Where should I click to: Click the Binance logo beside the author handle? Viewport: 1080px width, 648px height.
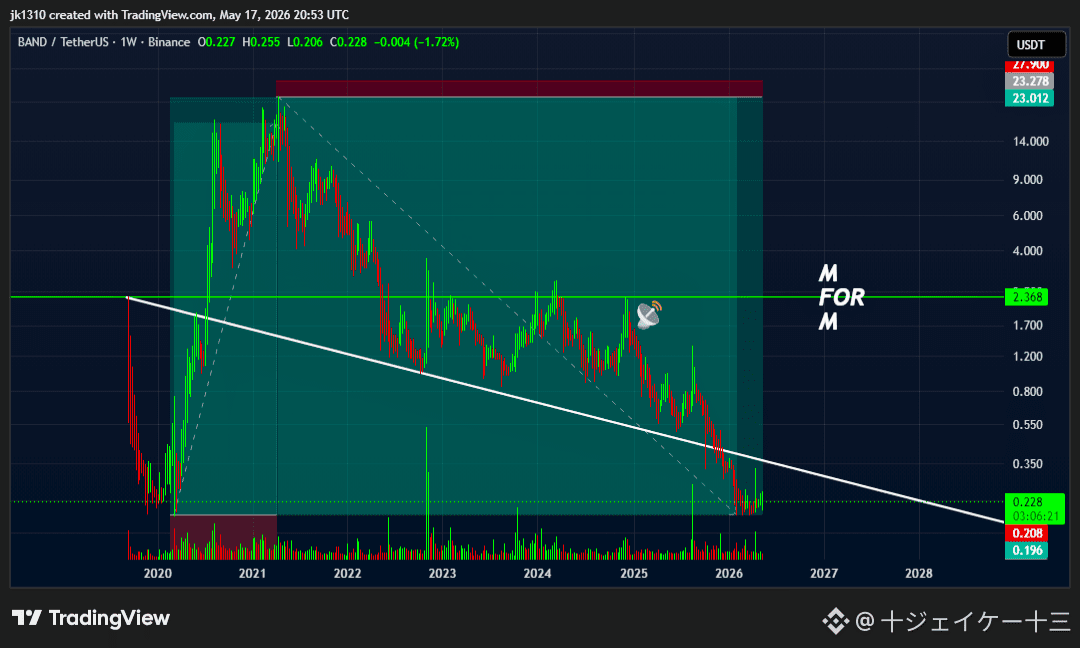pyautogui.click(x=835, y=621)
